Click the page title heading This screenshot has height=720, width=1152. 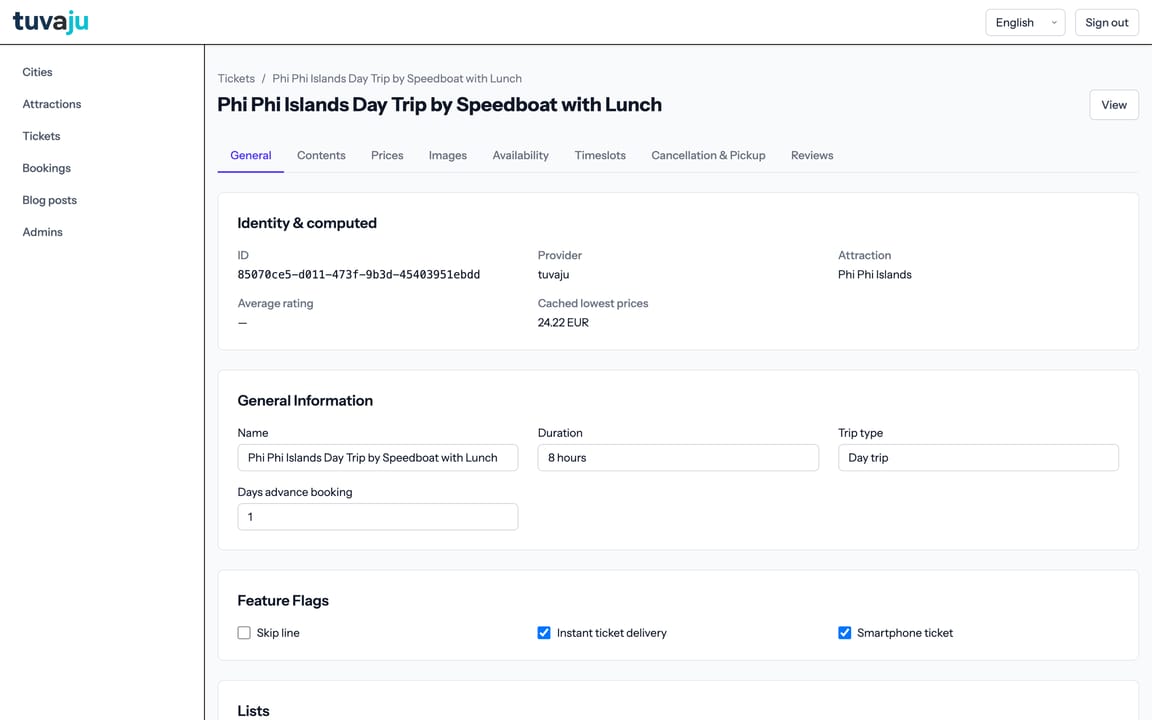[439, 104]
